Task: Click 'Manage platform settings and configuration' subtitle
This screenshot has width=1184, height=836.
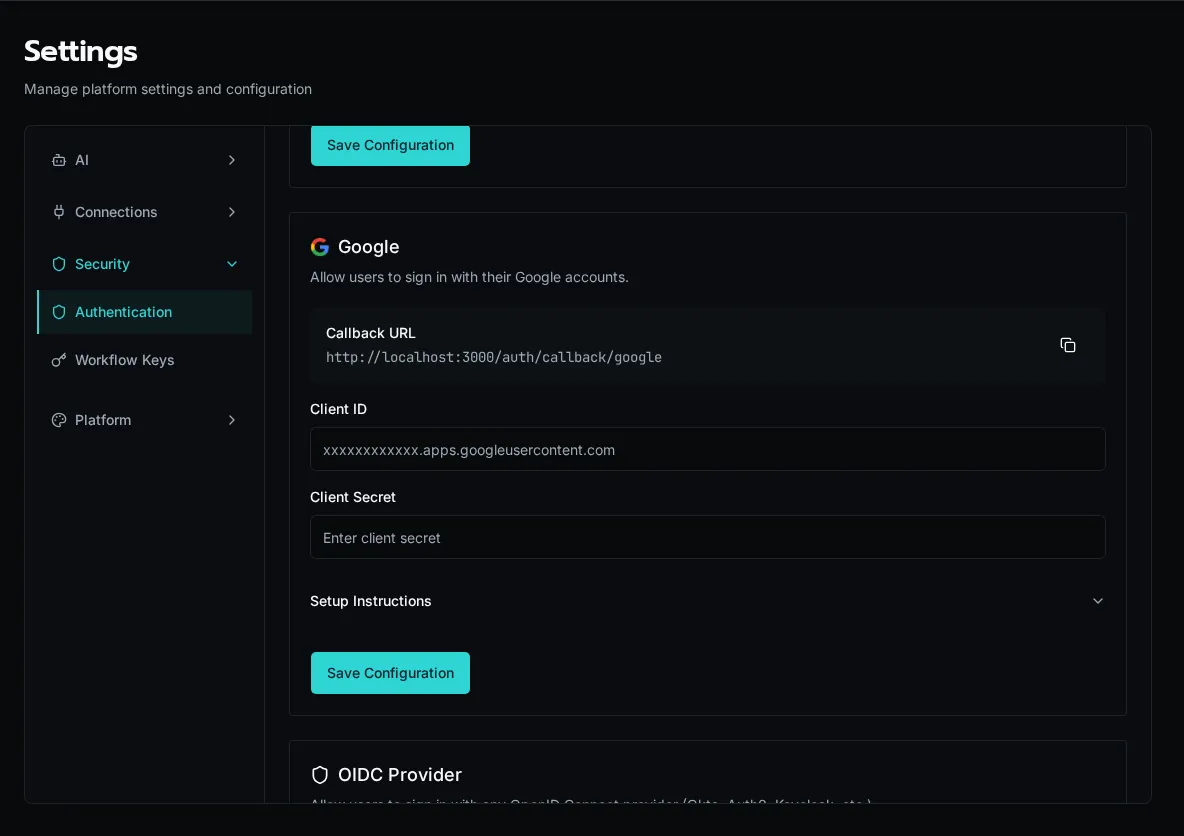Action: tap(168, 89)
